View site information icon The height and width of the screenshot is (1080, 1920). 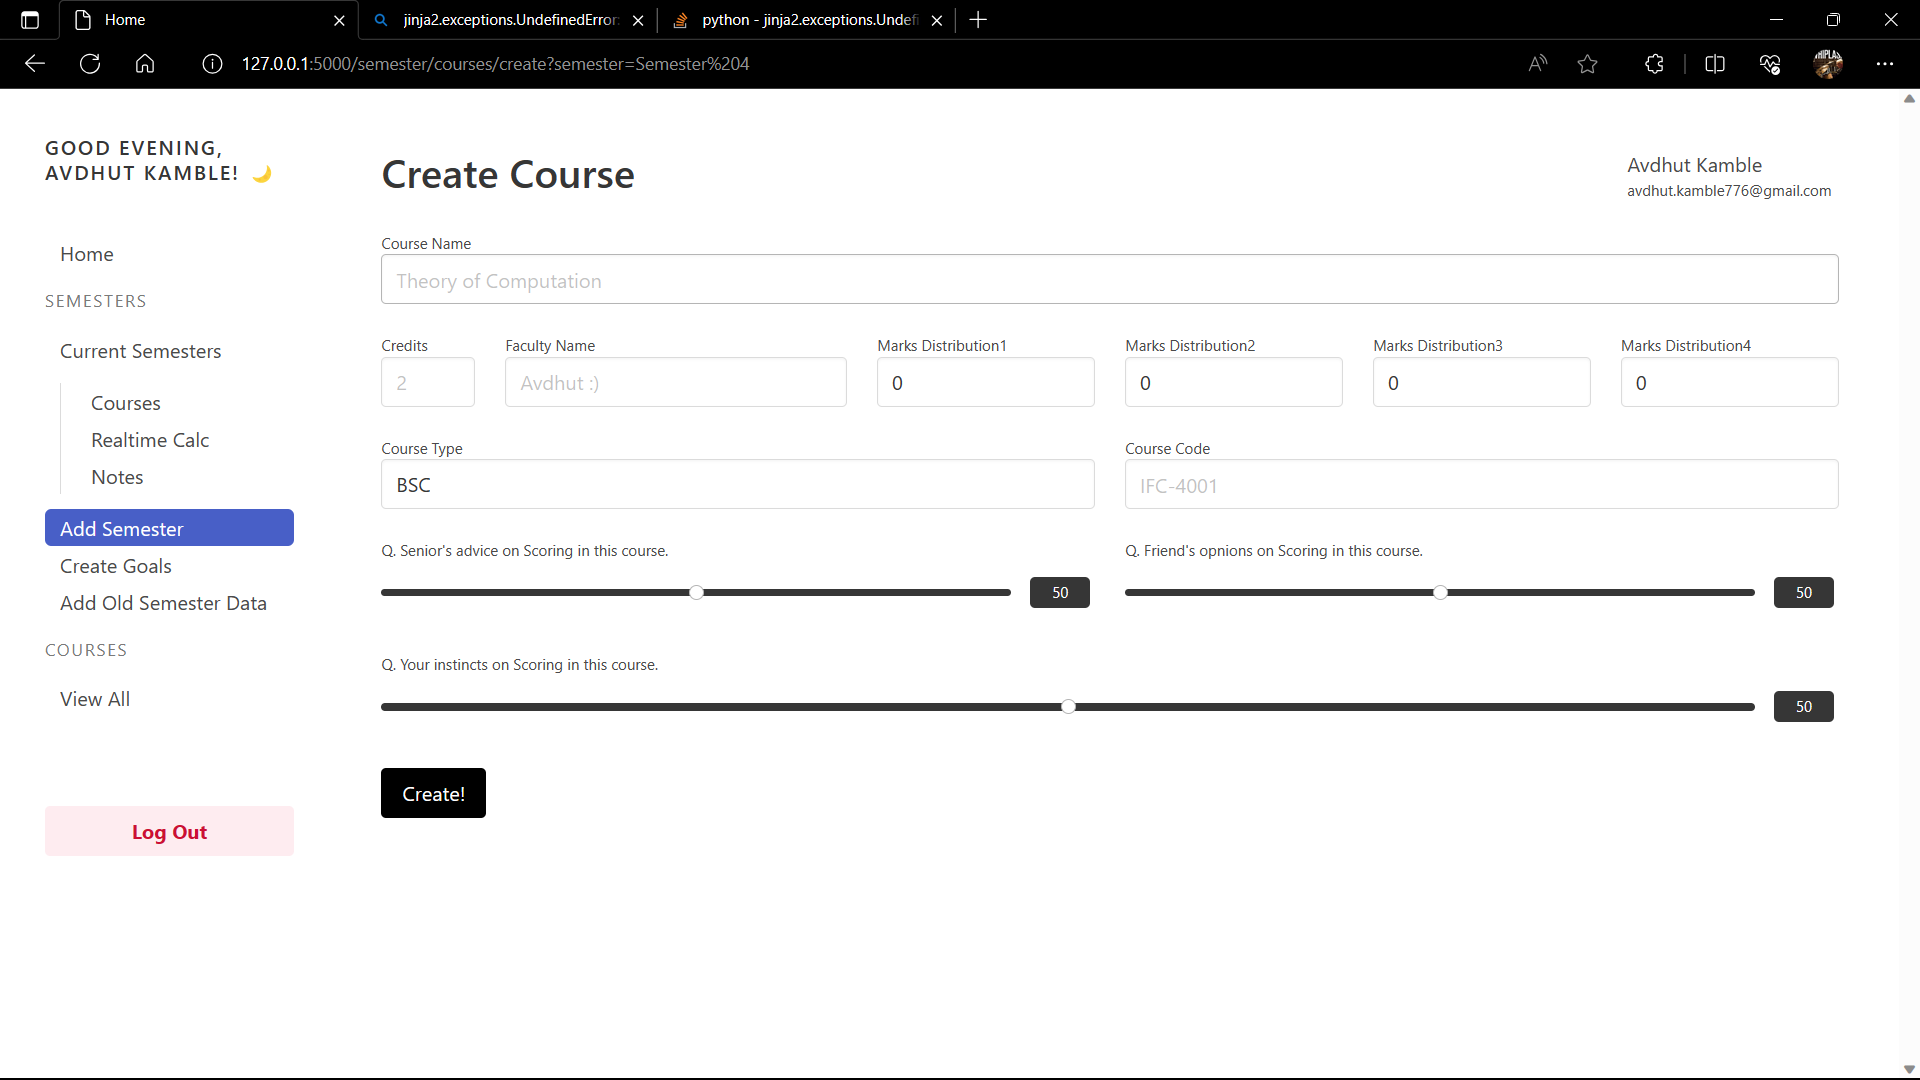pos(212,64)
